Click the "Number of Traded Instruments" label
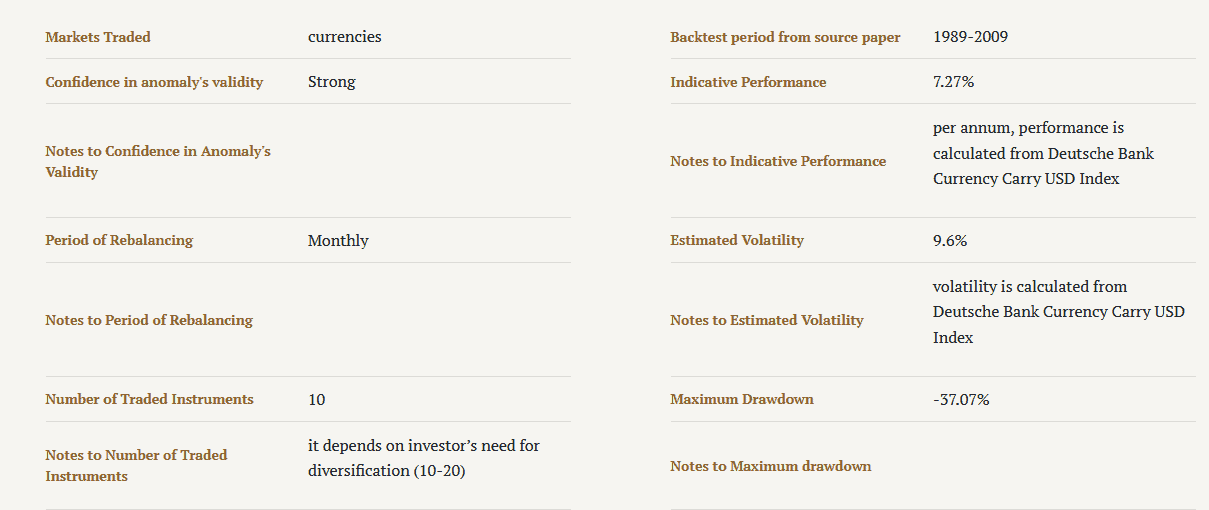 (x=149, y=399)
